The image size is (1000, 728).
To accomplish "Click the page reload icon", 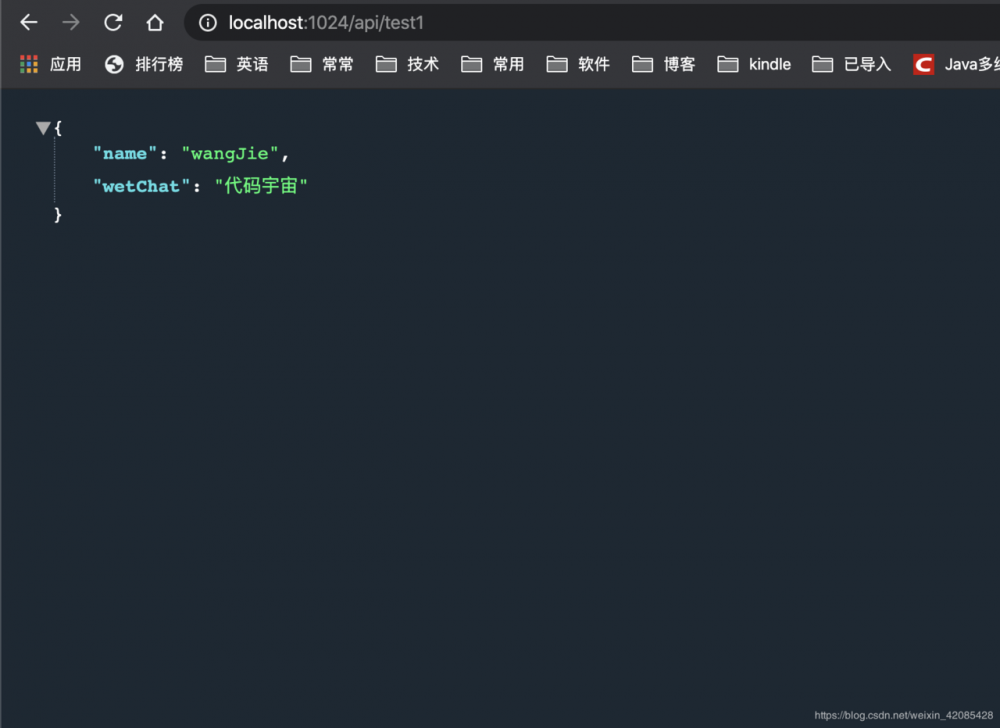I will [113, 22].
